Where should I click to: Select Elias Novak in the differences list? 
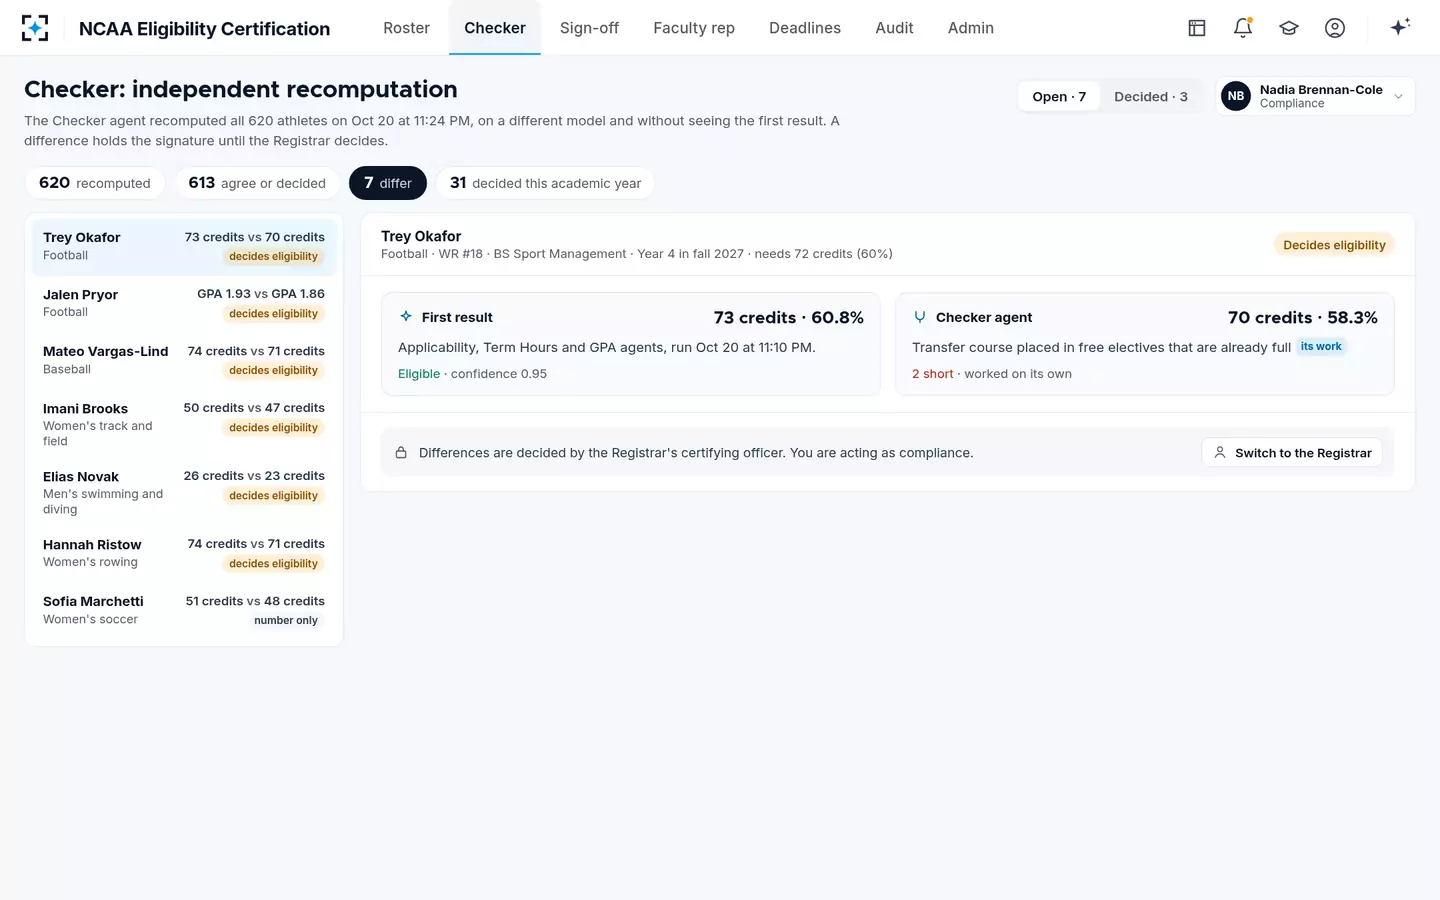(184, 492)
